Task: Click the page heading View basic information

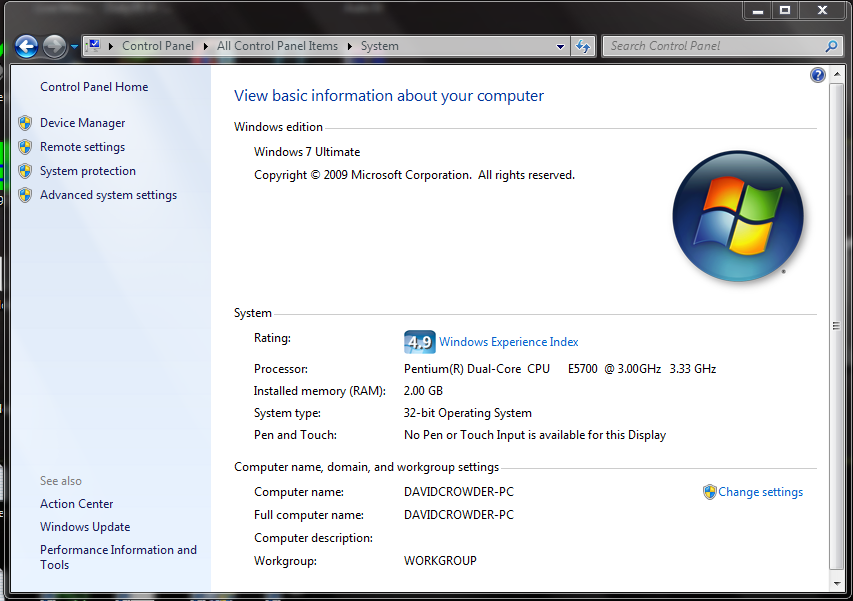Action: [x=389, y=96]
